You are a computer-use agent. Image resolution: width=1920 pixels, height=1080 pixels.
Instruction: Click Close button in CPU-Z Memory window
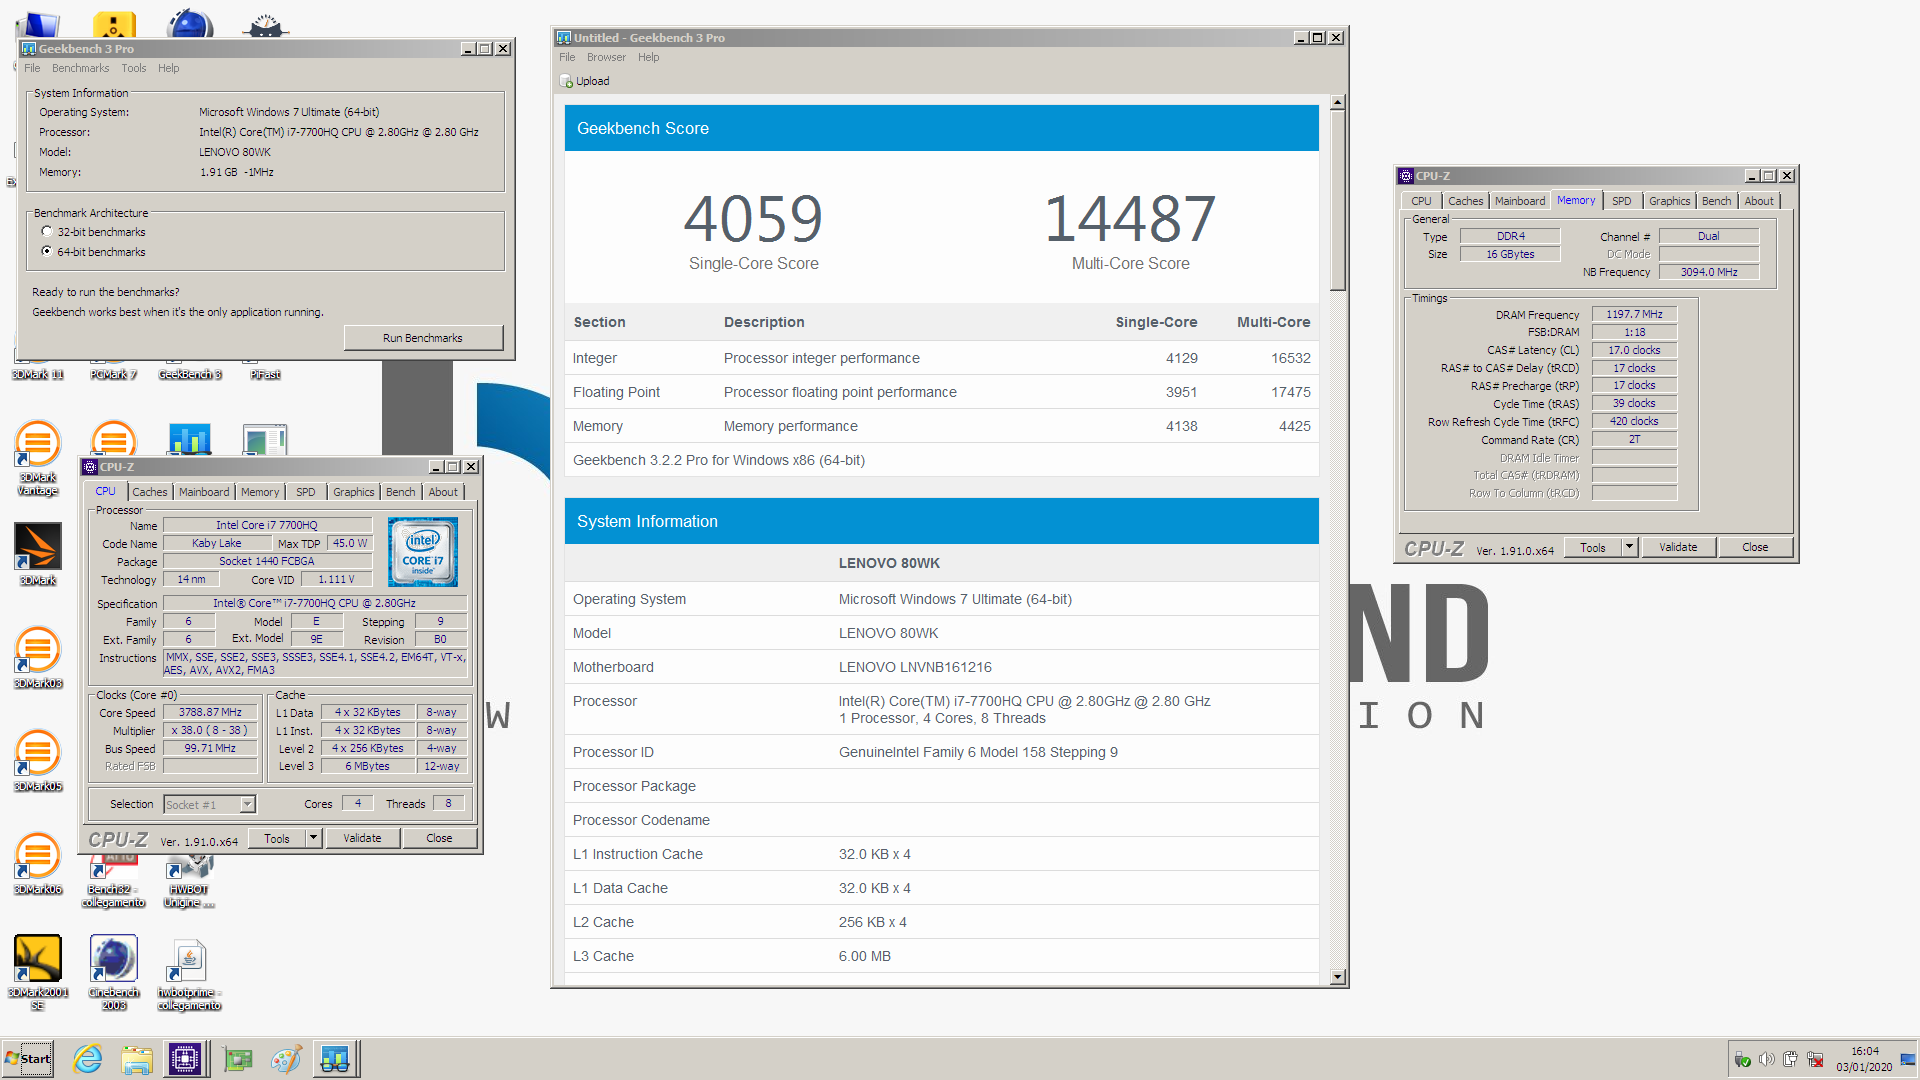[1755, 547]
